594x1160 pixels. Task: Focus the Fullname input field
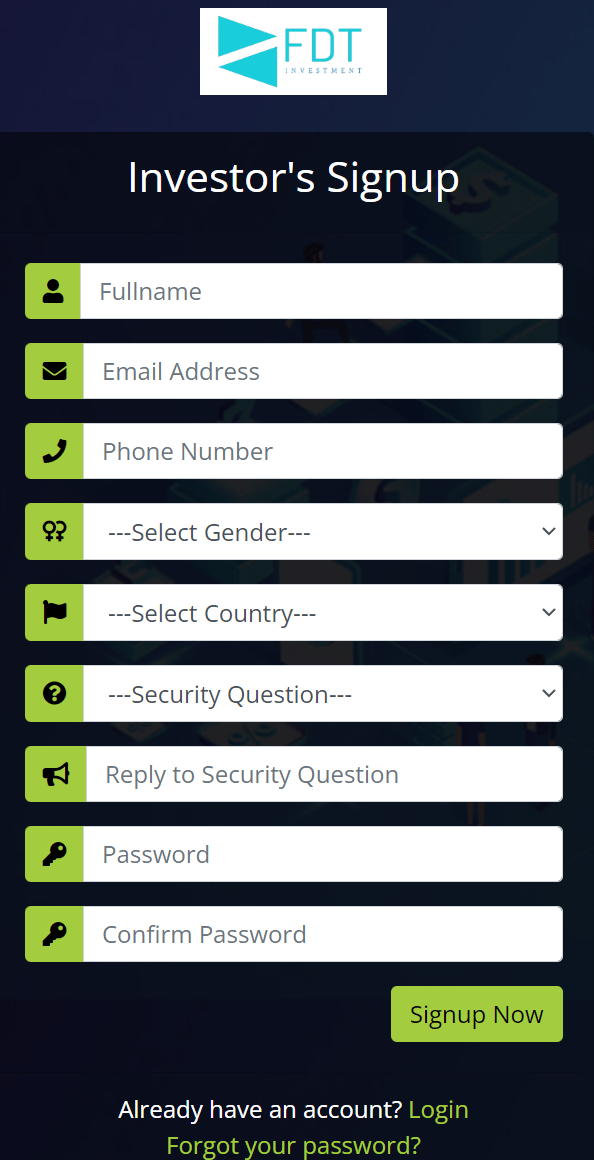(x=321, y=291)
